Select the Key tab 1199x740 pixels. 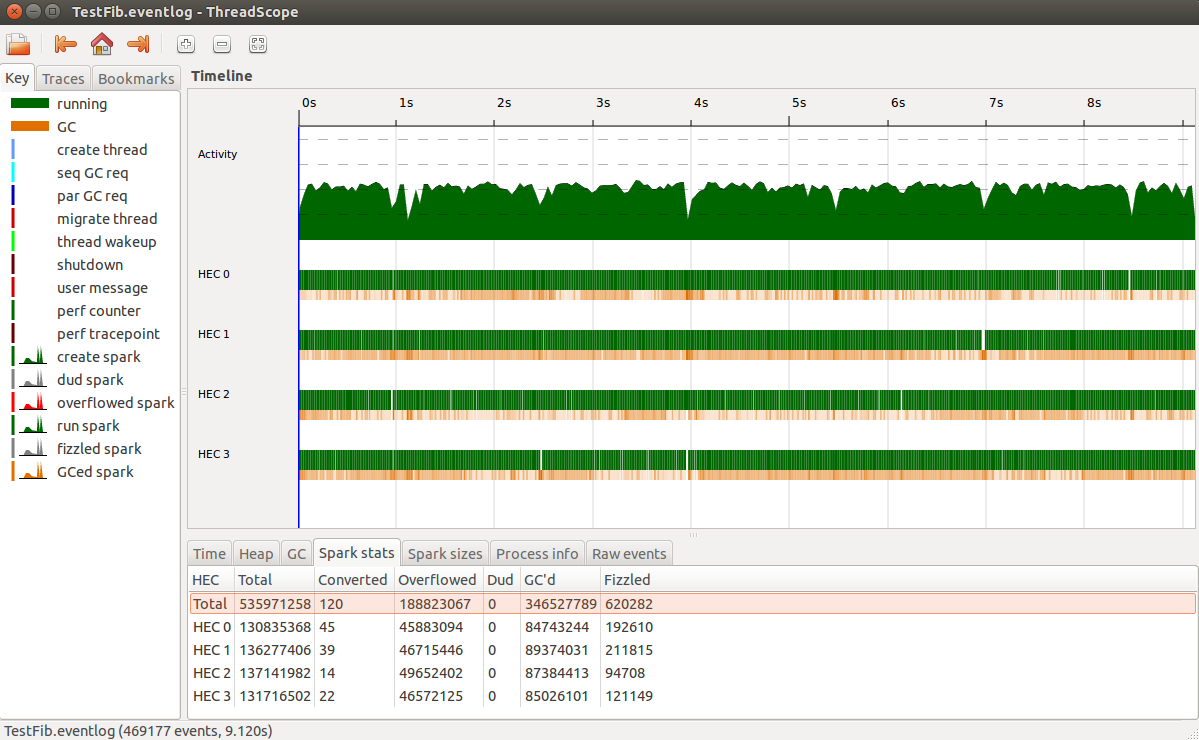pyautogui.click(x=17, y=78)
